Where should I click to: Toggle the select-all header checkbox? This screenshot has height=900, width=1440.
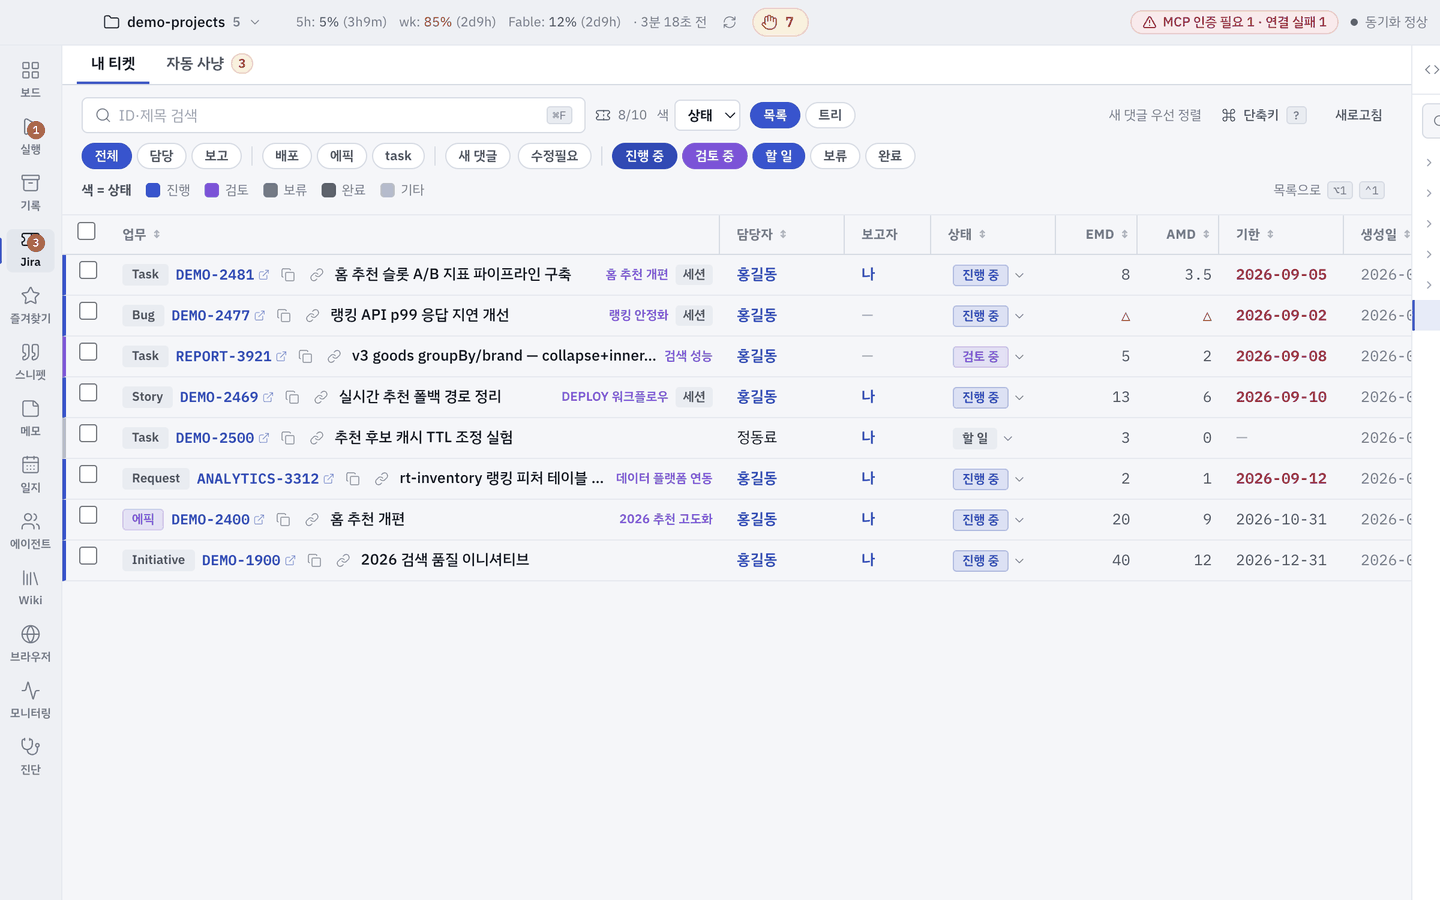click(87, 231)
